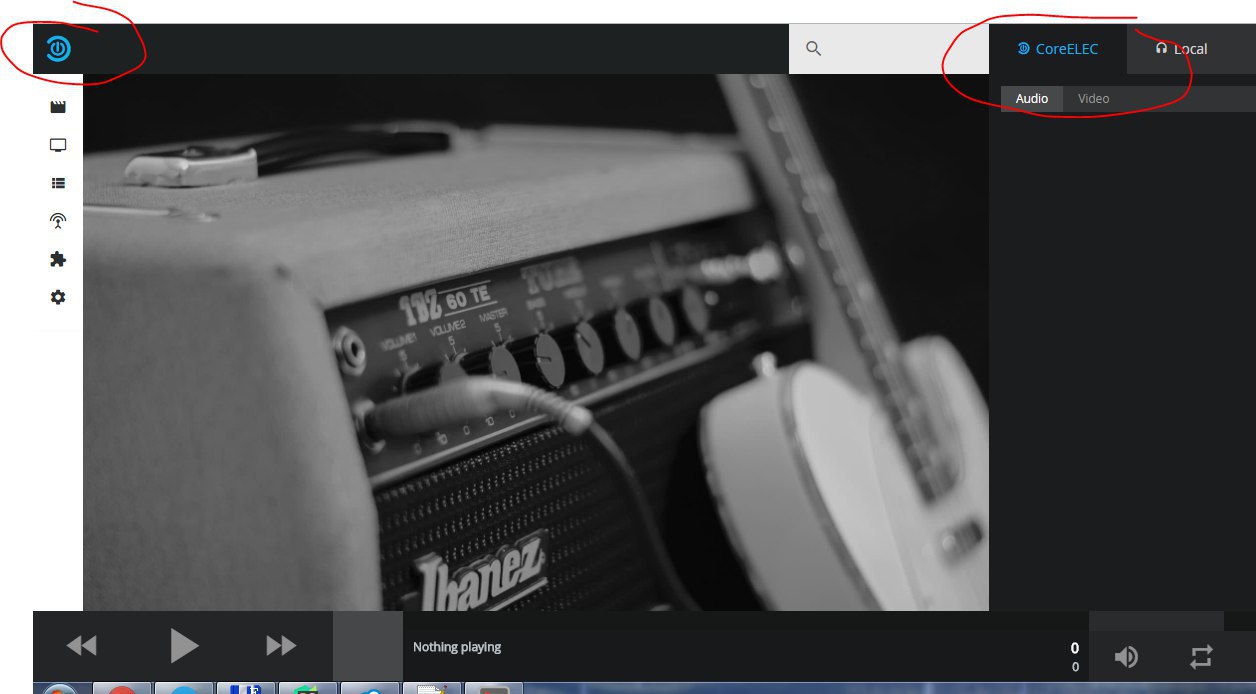Screen dimensions: 1256x694
Task: Open Settings gear icon in sidebar
Action: click(58, 297)
